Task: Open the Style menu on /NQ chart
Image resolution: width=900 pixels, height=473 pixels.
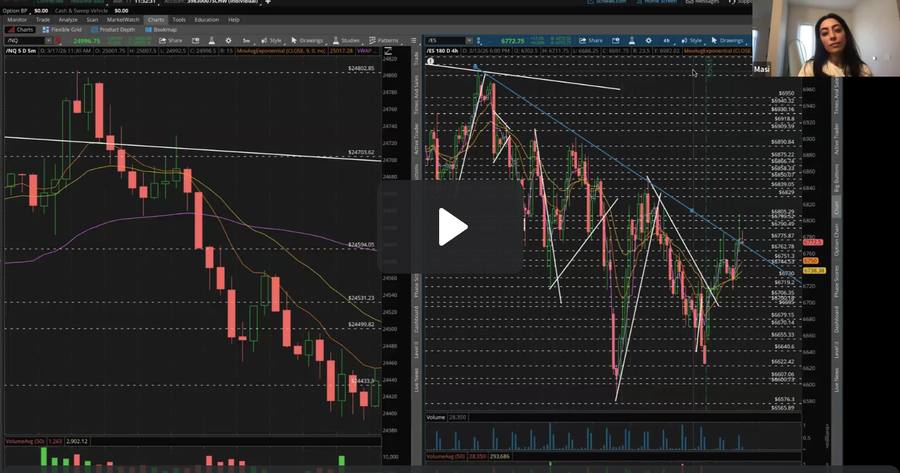Action: 271,41
